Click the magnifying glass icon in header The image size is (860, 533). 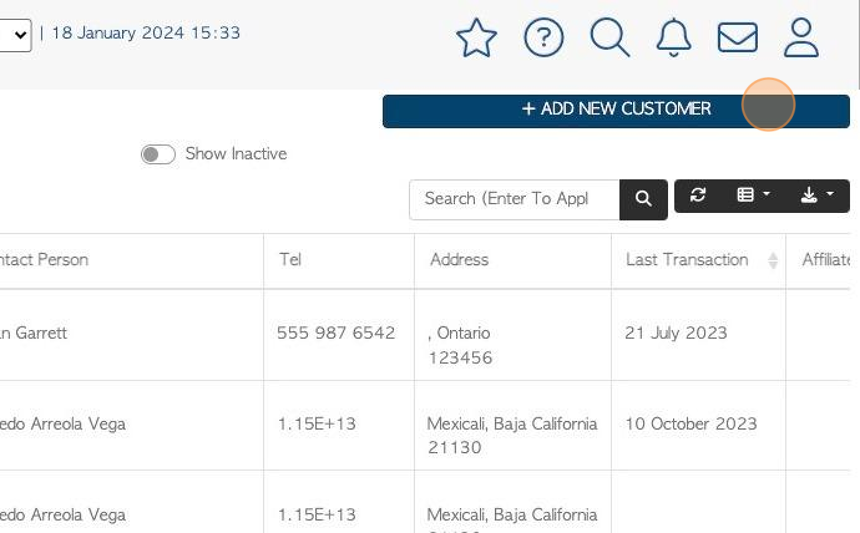click(609, 38)
